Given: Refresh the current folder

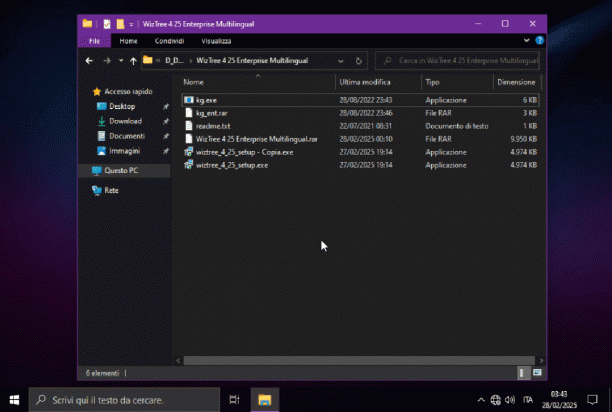Looking at the screenshot, I should [x=358, y=61].
